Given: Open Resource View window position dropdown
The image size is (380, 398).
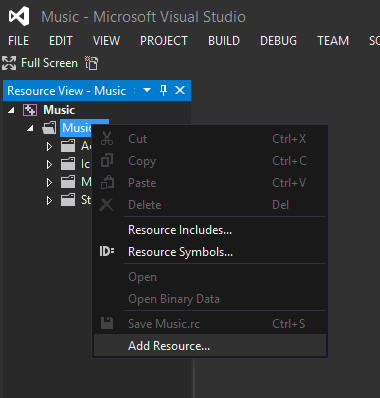Looking at the screenshot, I should tap(147, 90).
